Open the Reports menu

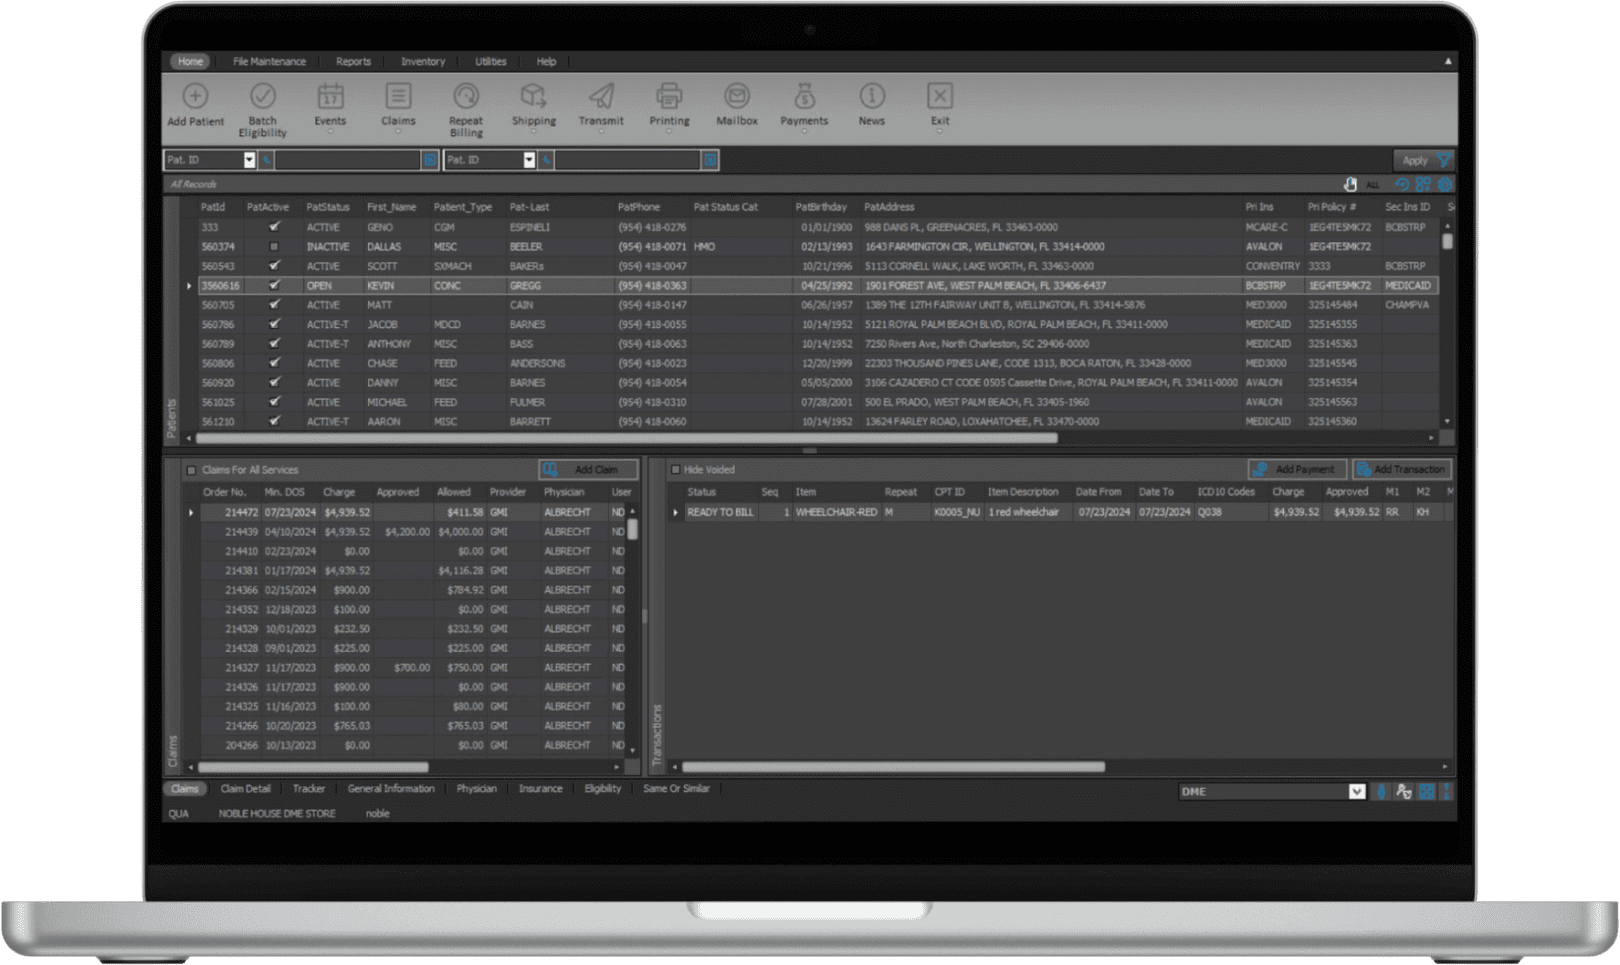tap(353, 61)
